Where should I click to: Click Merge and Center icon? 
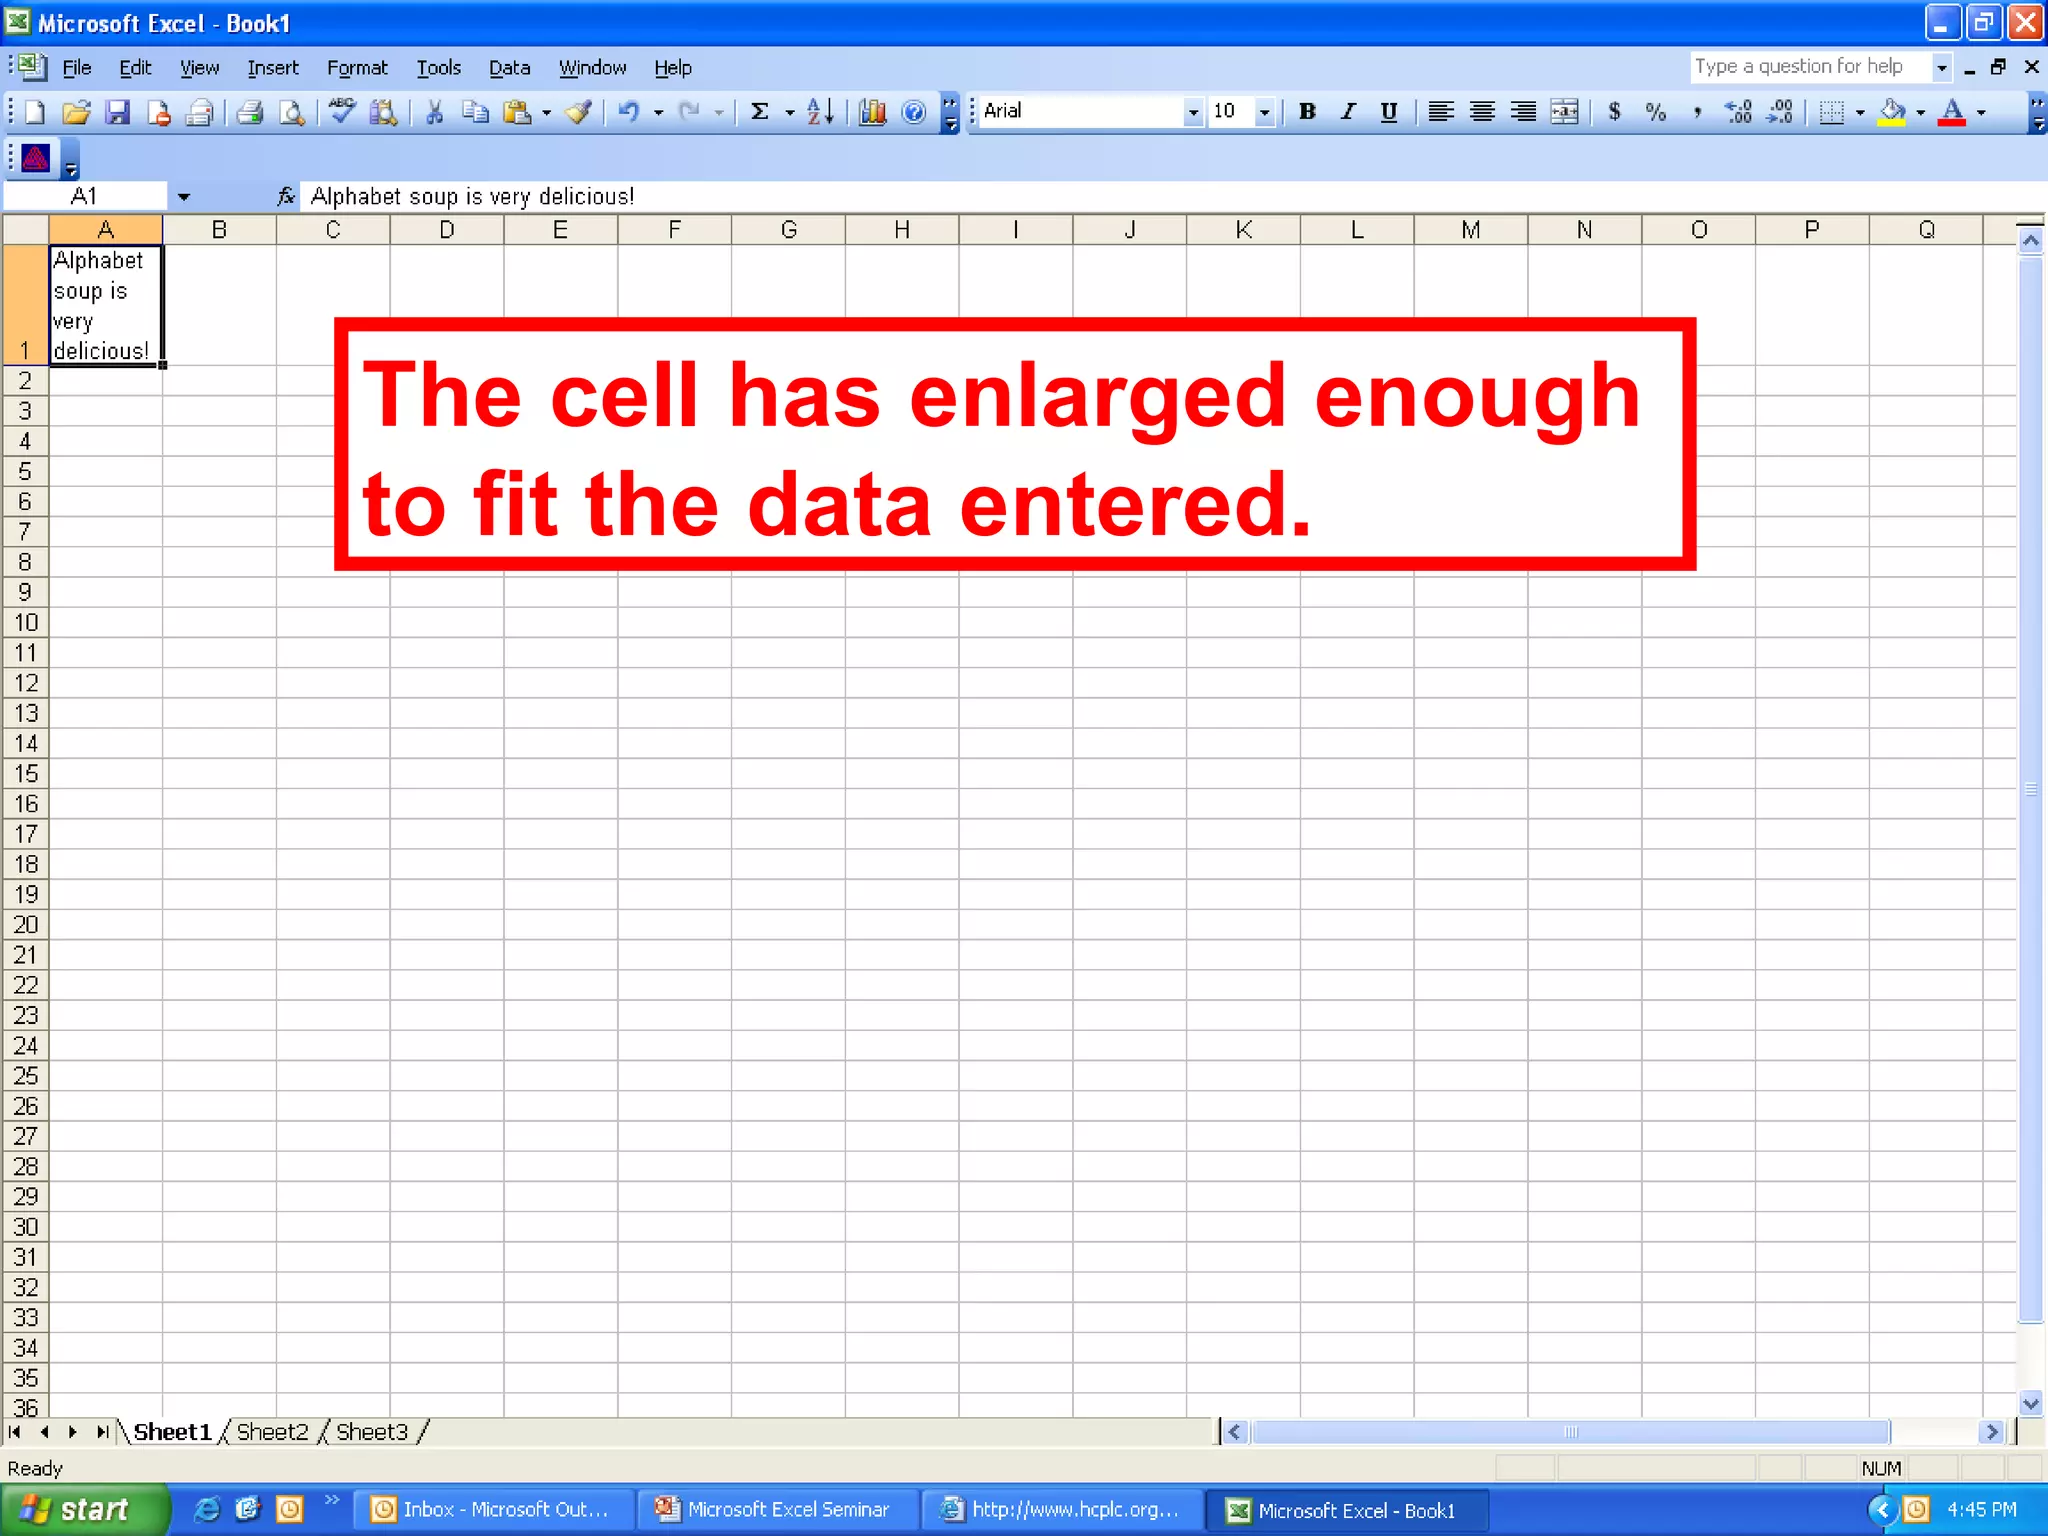point(1565,112)
